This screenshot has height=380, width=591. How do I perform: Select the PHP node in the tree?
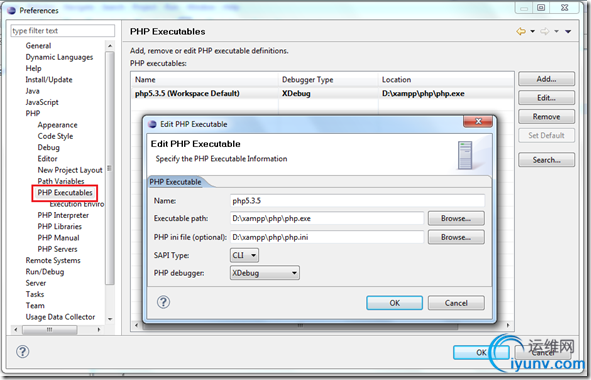33,113
